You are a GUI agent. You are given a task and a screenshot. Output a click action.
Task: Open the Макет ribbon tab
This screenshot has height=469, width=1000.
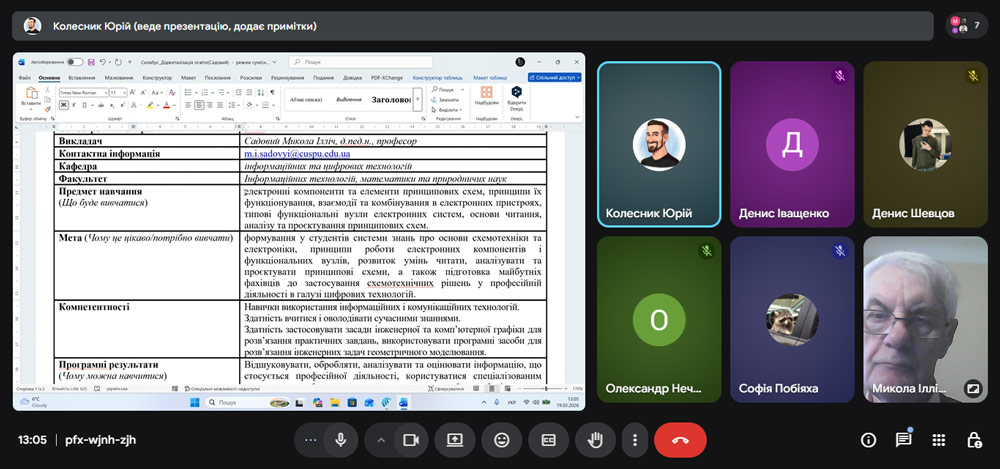click(189, 77)
